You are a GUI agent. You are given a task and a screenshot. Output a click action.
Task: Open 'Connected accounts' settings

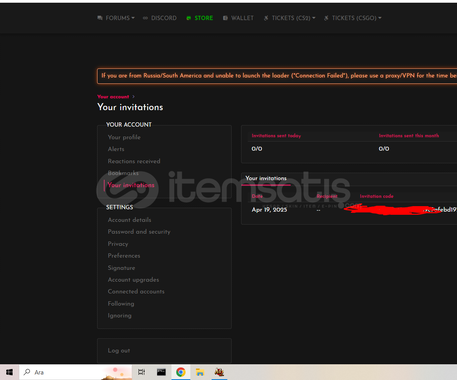point(136,292)
